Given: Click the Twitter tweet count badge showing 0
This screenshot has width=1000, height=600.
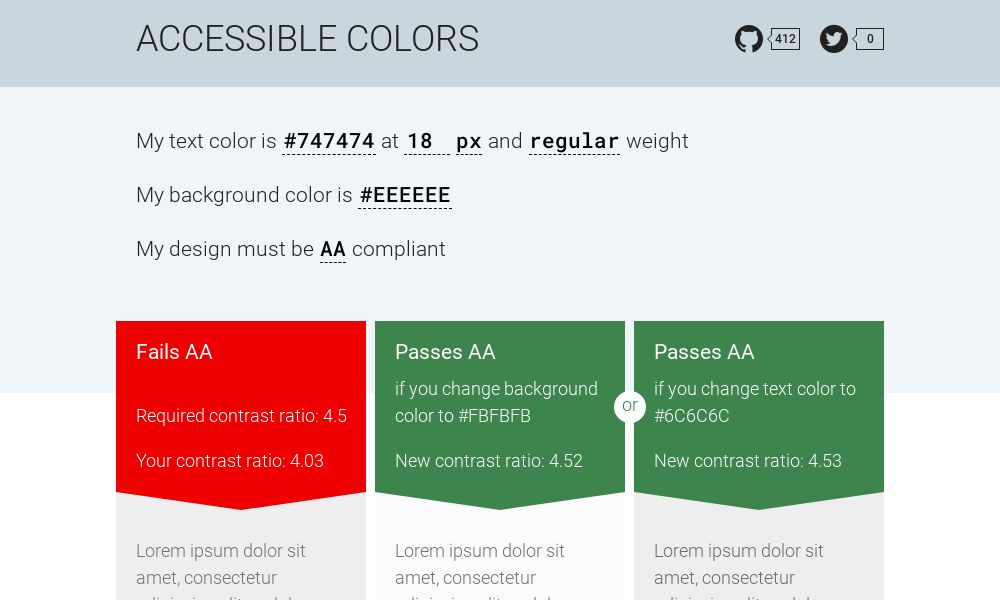Looking at the screenshot, I should coord(870,39).
